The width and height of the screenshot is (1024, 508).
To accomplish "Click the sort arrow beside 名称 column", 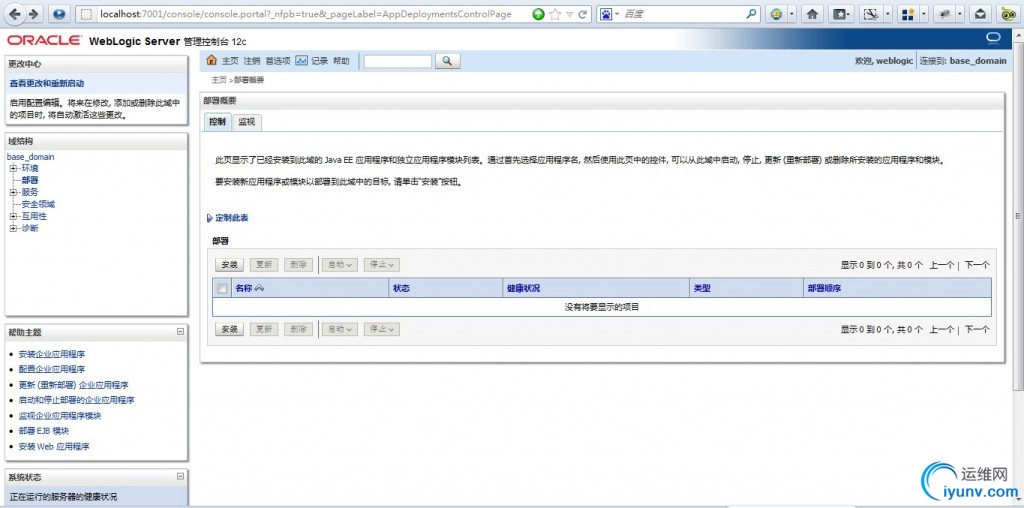I will click(259, 288).
